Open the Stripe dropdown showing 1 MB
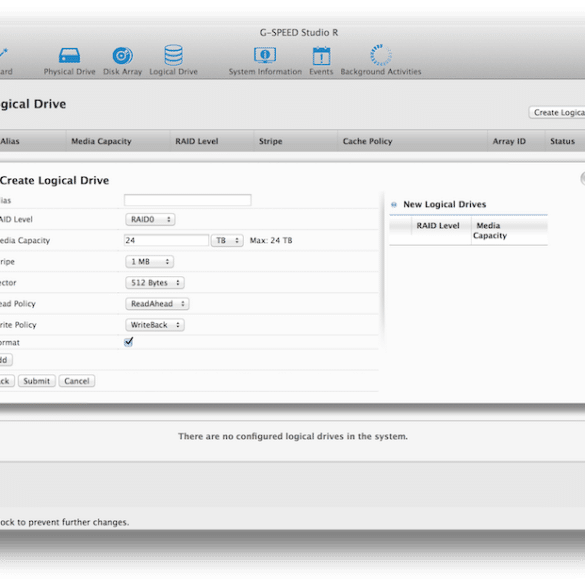 149,262
